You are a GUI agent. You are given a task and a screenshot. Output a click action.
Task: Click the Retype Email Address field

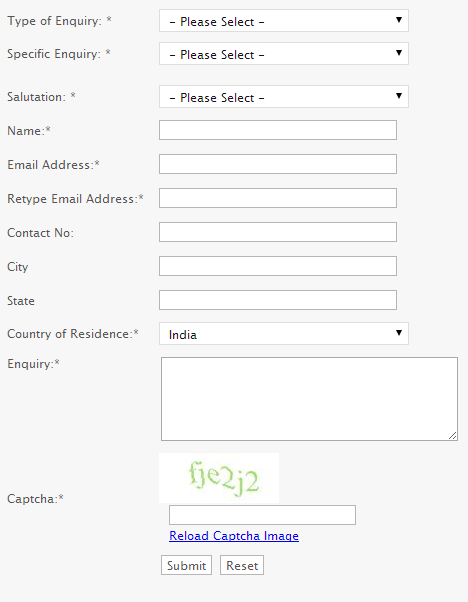(x=278, y=198)
